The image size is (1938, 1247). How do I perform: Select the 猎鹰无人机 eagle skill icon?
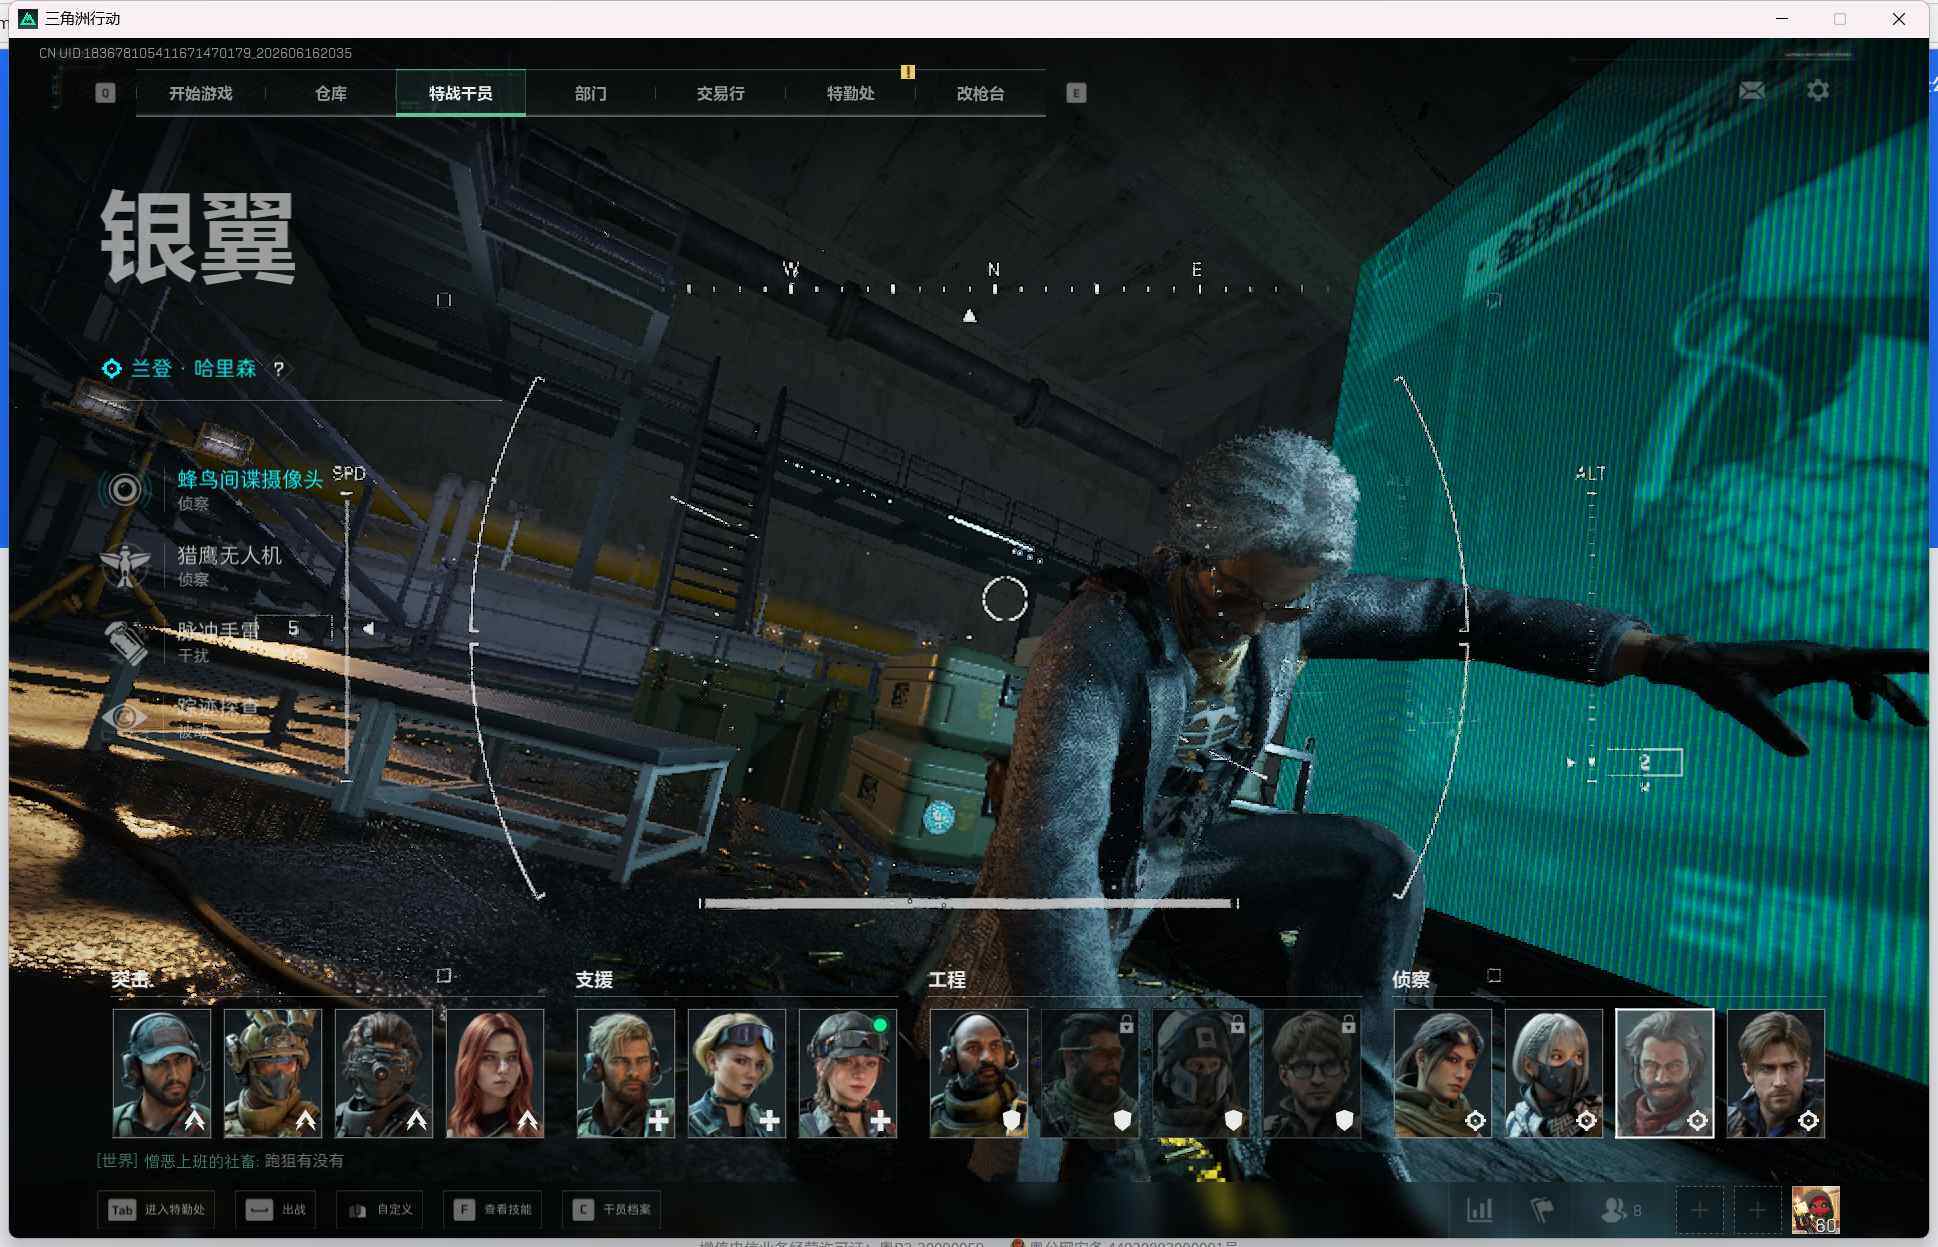tap(125, 565)
